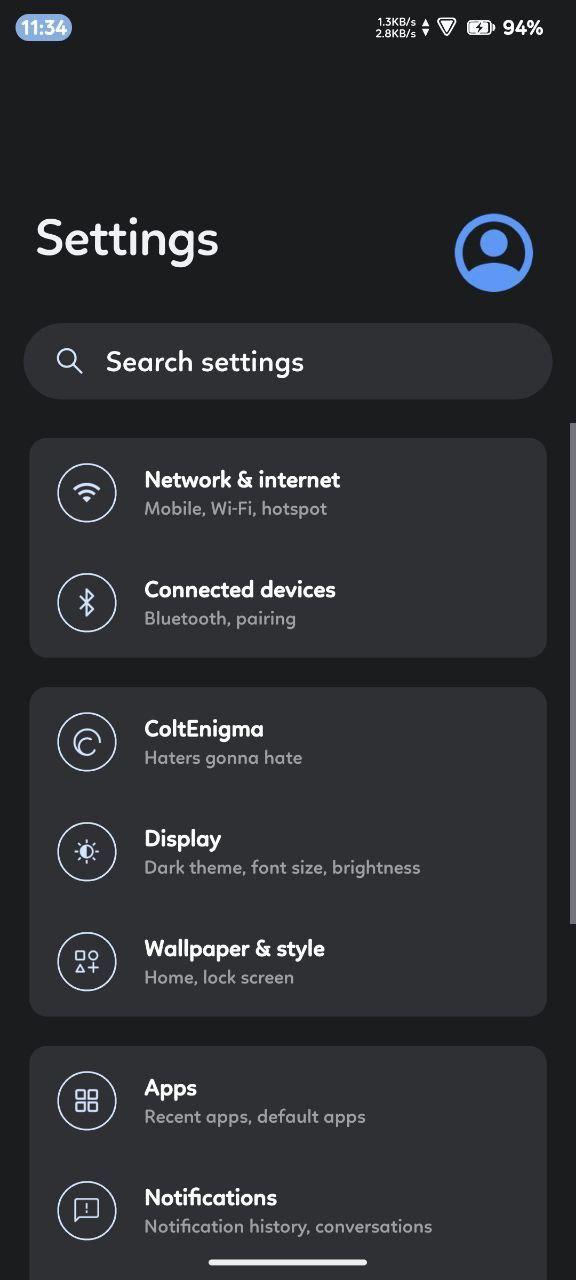Open Display settings
Screen dimensions: 576x1280
click(288, 852)
